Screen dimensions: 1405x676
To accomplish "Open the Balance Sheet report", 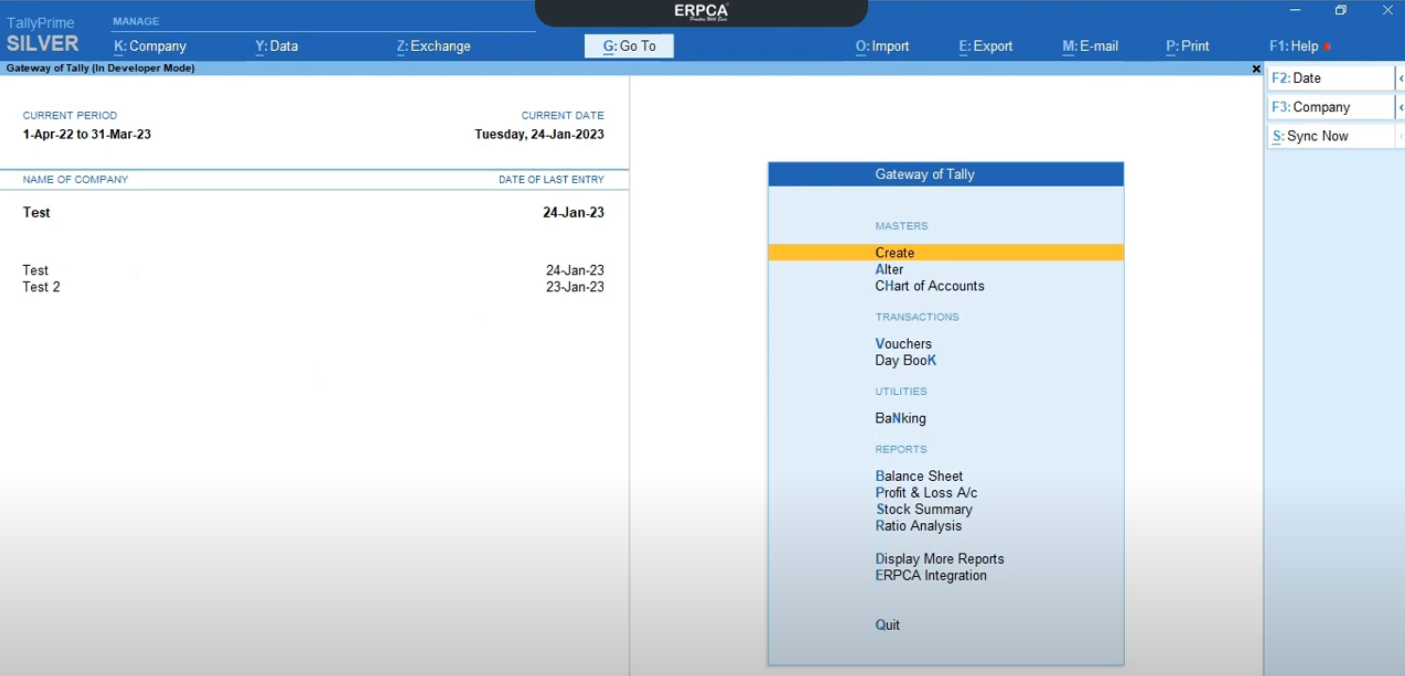I will tap(919, 477).
